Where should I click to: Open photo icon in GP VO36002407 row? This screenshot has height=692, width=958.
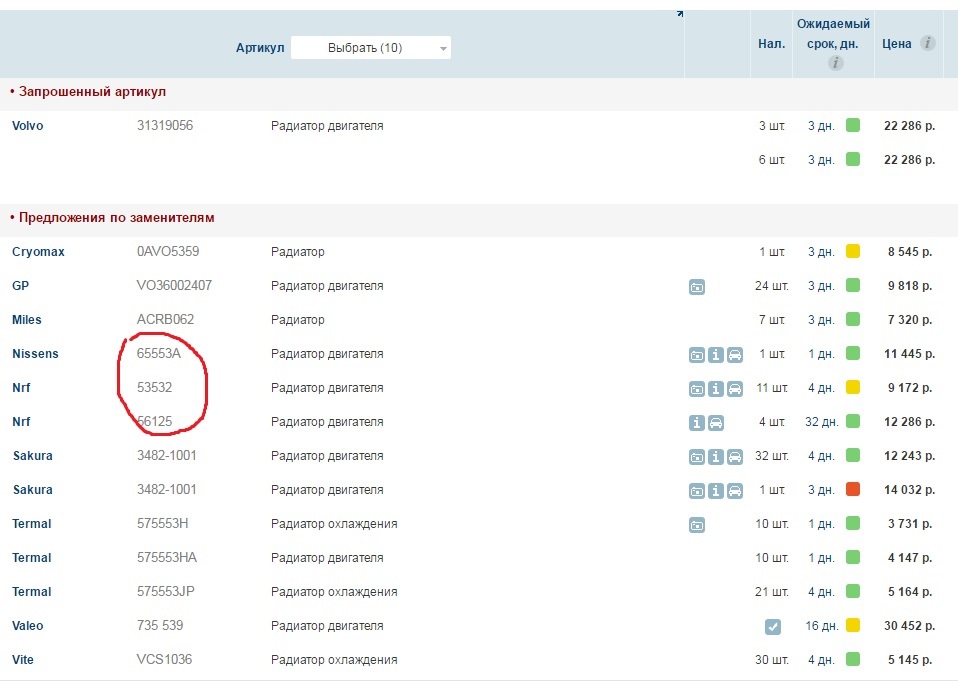[x=697, y=286]
